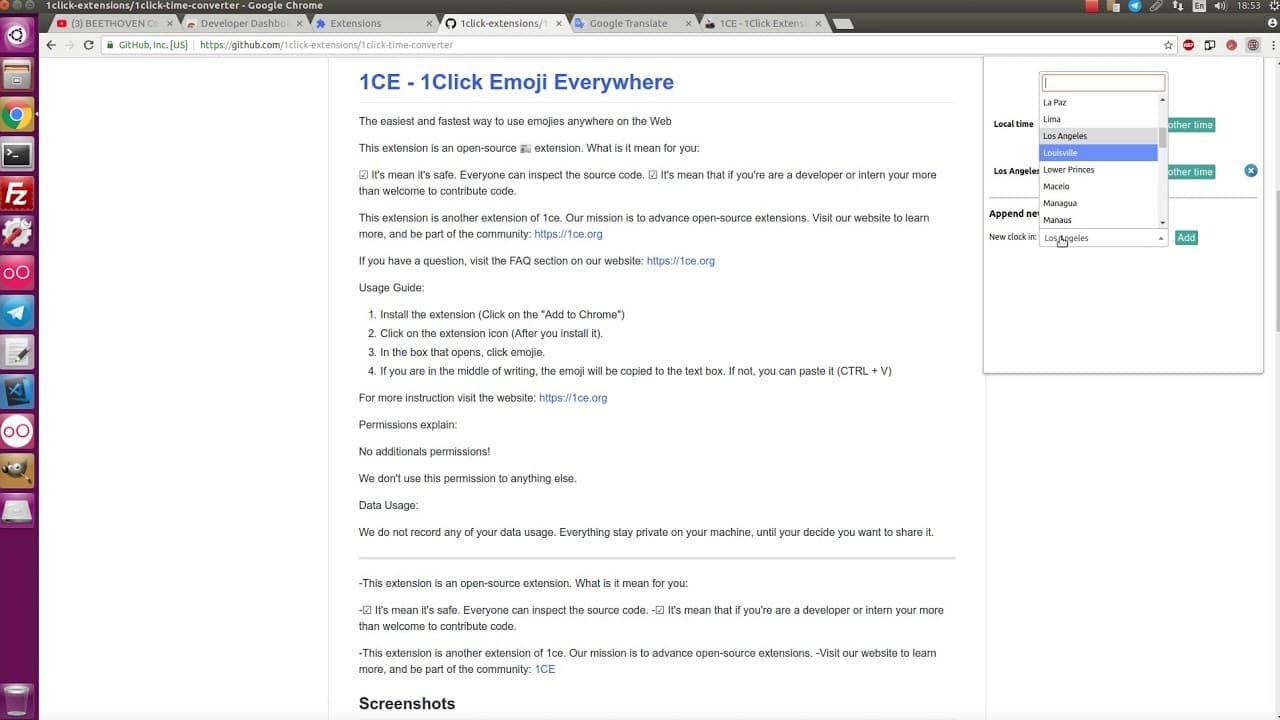Select Los Angeles in city list
The height and width of the screenshot is (720, 1280).
coord(1098,136)
